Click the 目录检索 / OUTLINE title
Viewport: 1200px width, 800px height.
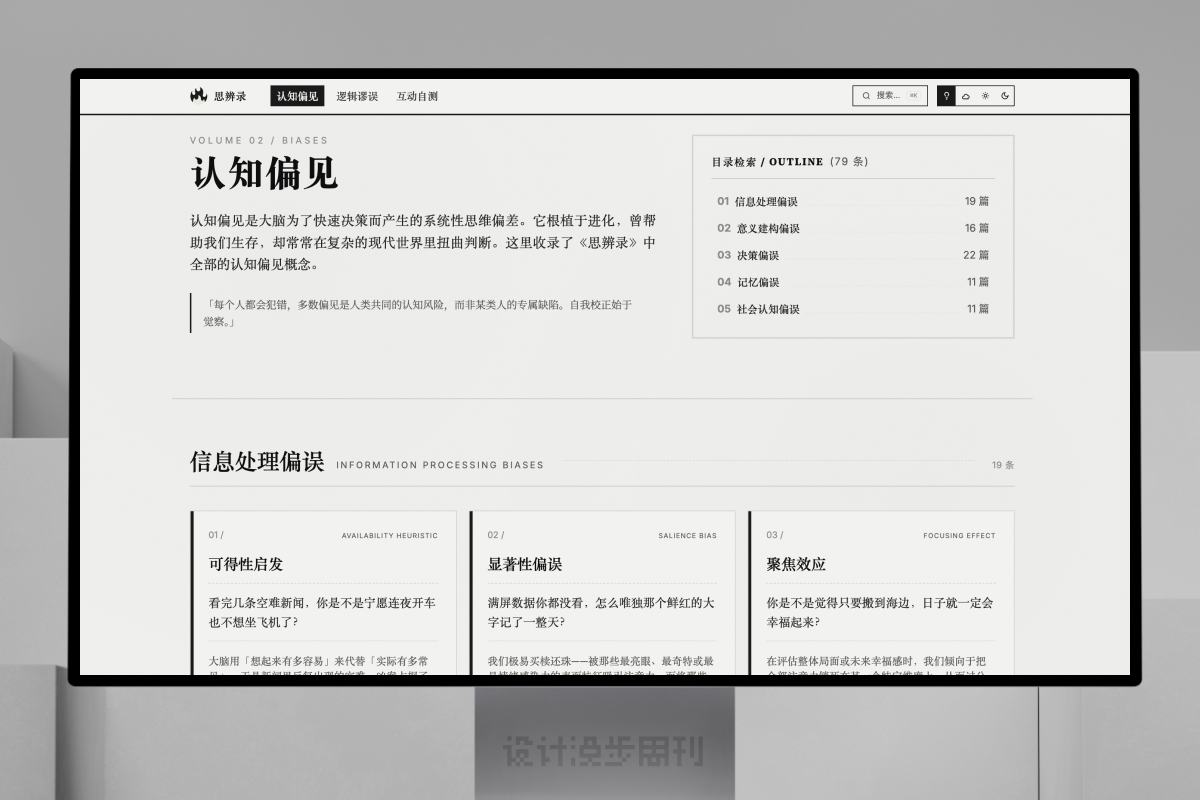coord(767,161)
